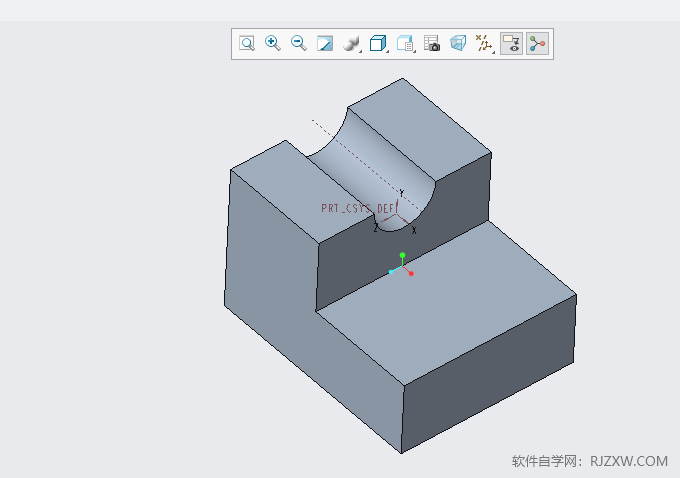Screen dimensions: 680x478
Task: Enable Perspective View from the toolbar
Action: coord(458,43)
